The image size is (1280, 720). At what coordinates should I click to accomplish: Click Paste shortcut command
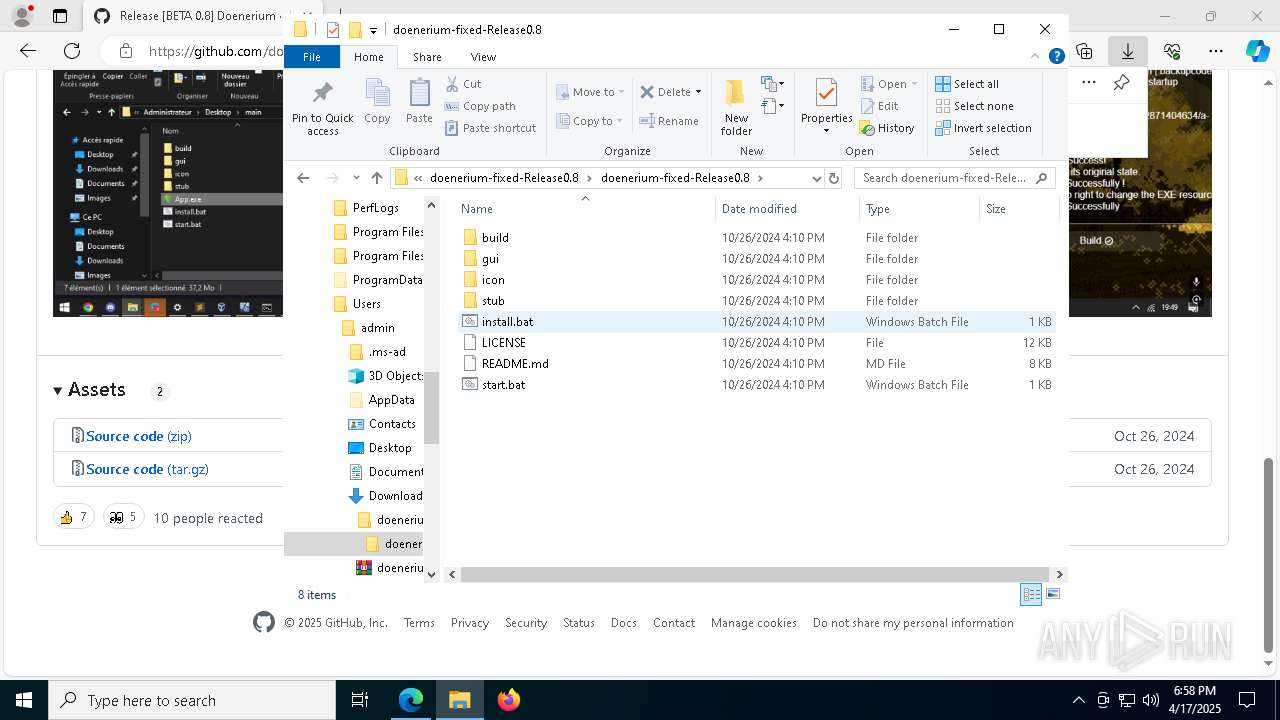pyautogui.click(x=490, y=128)
